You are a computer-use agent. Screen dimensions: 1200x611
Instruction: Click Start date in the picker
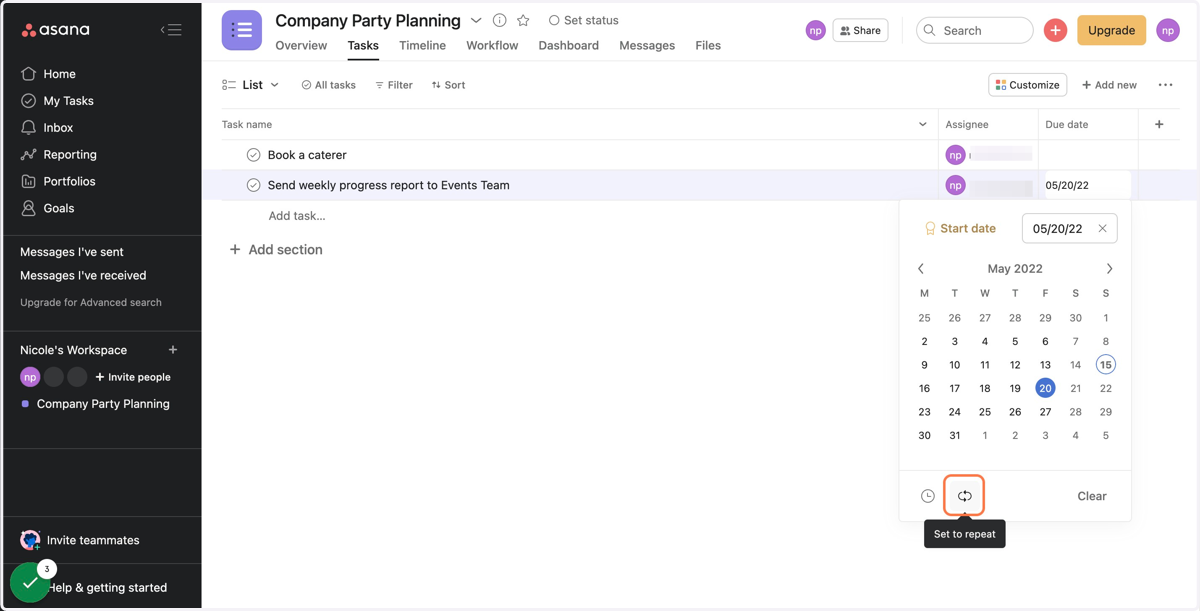(x=960, y=229)
